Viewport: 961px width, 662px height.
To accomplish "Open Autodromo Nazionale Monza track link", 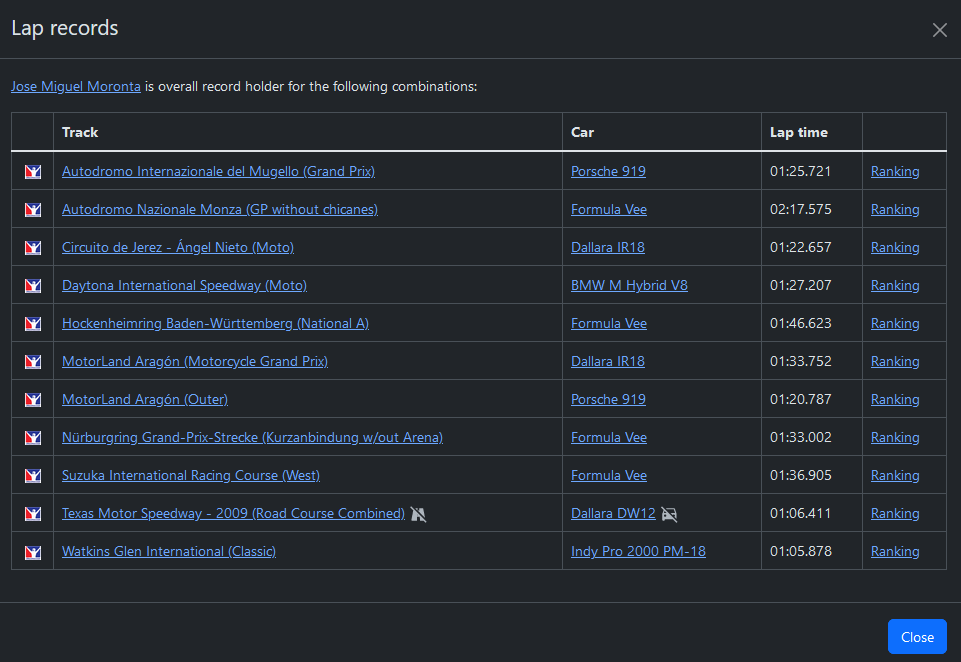I will (x=219, y=210).
